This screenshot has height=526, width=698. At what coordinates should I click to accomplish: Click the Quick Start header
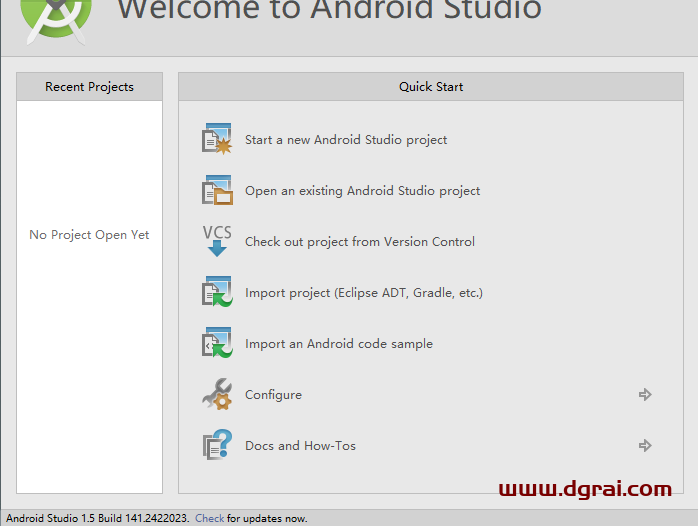(x=431, y=87)
